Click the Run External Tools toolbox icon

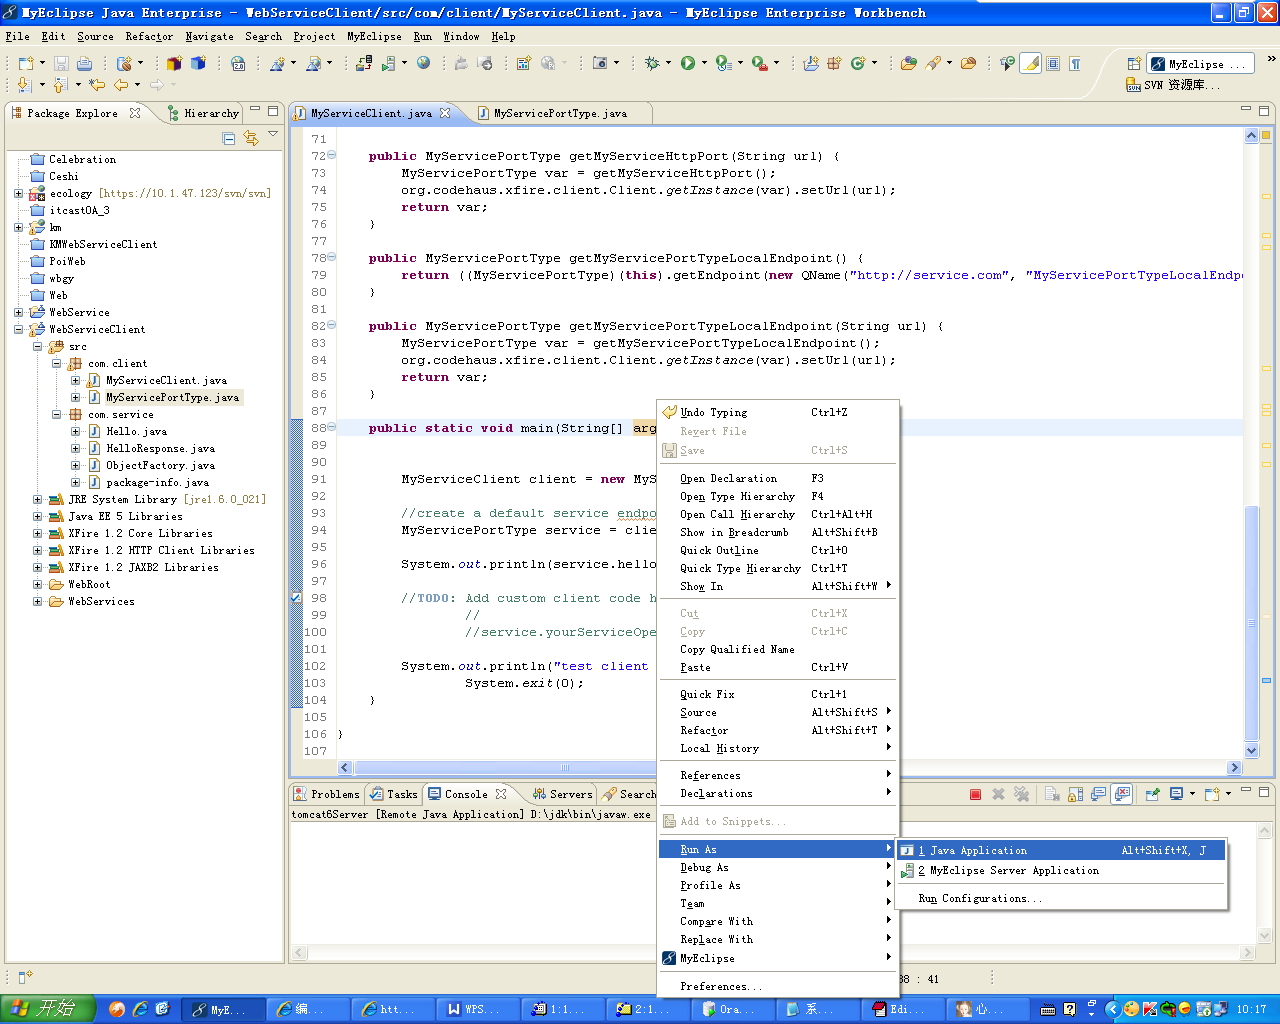click(x=760, y=63)
